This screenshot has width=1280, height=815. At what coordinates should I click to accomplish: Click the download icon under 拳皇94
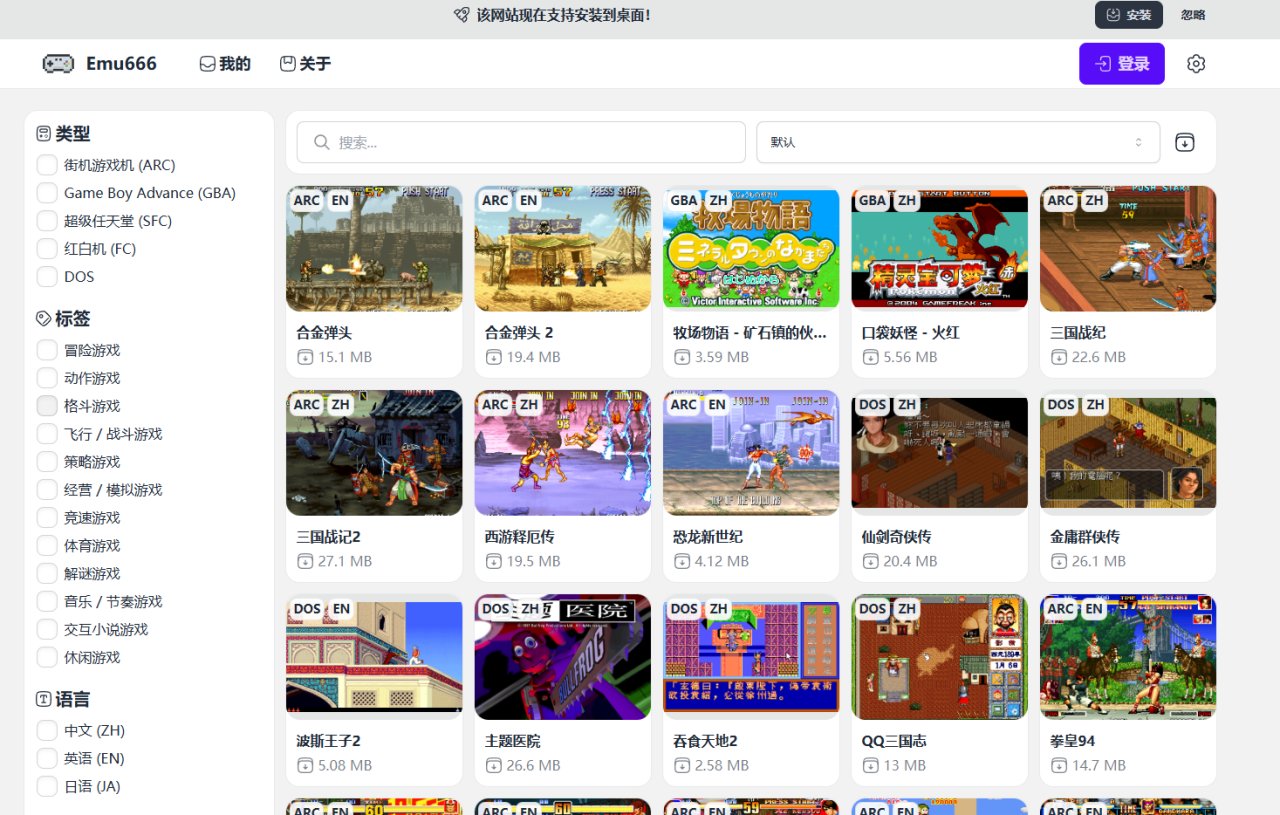pyautogui.click(x=1058, y=765)
